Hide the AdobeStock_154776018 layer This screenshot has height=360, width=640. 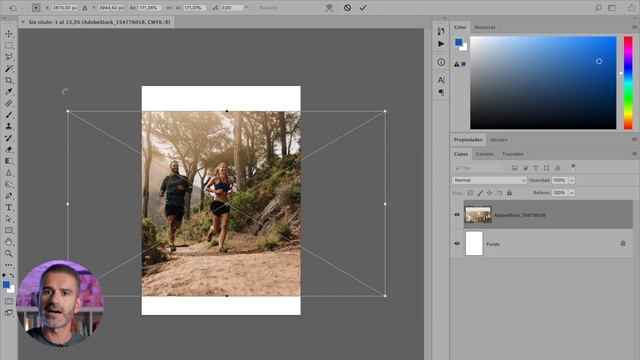457,214
